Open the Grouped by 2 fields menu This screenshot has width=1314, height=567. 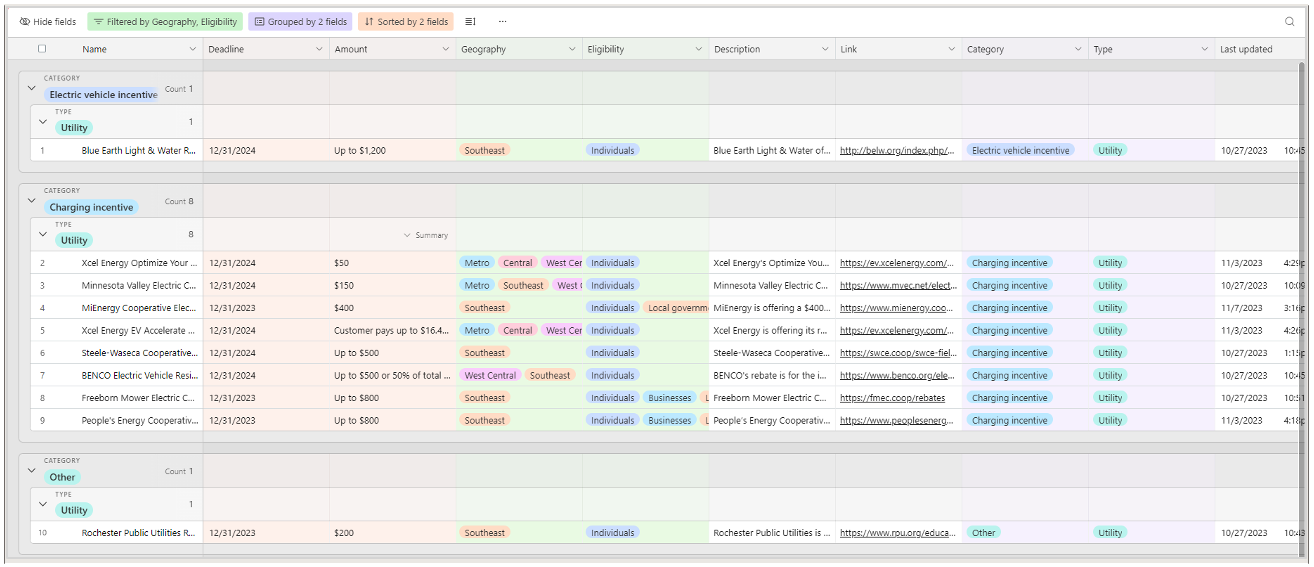(300, 21)
